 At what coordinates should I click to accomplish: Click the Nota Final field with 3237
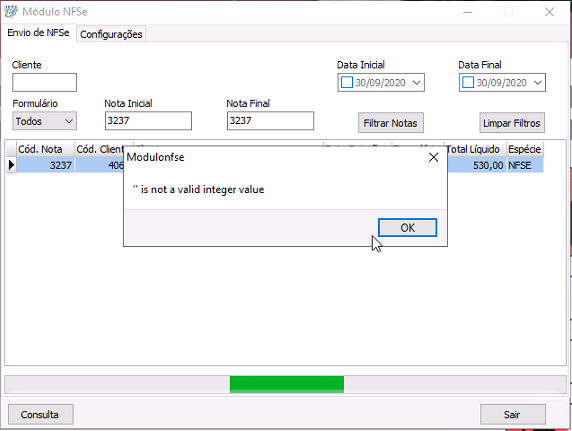(x=270, y=121)
